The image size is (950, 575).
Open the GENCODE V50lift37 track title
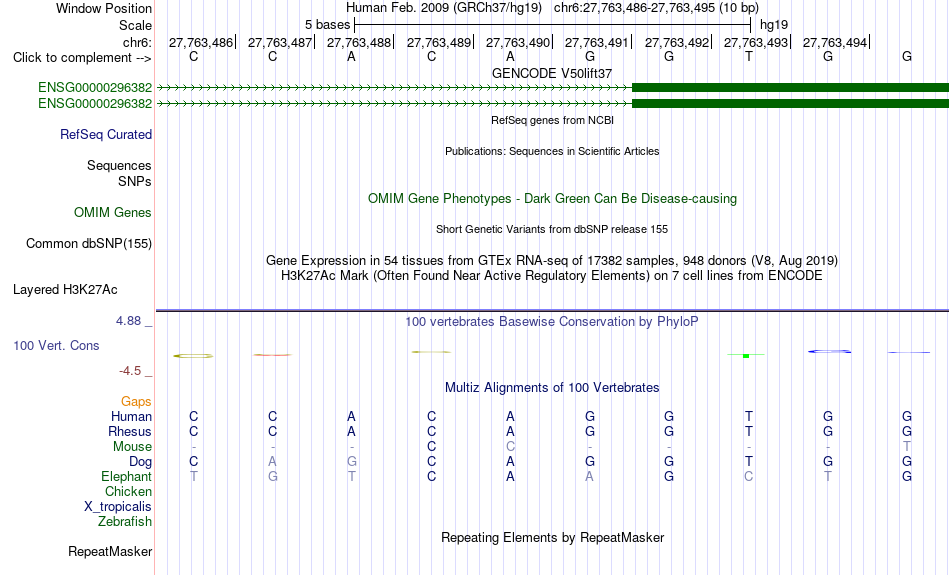pos(552,73)
